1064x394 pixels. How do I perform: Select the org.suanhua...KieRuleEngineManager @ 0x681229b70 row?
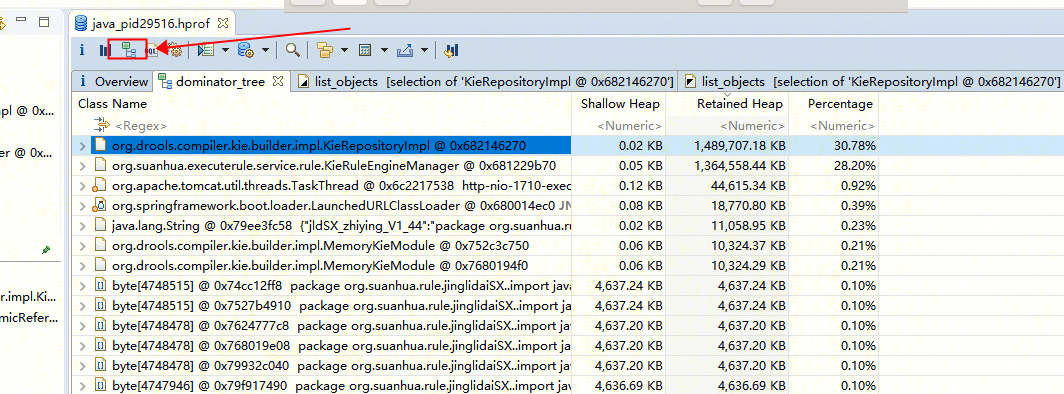(x=475, y=165)
